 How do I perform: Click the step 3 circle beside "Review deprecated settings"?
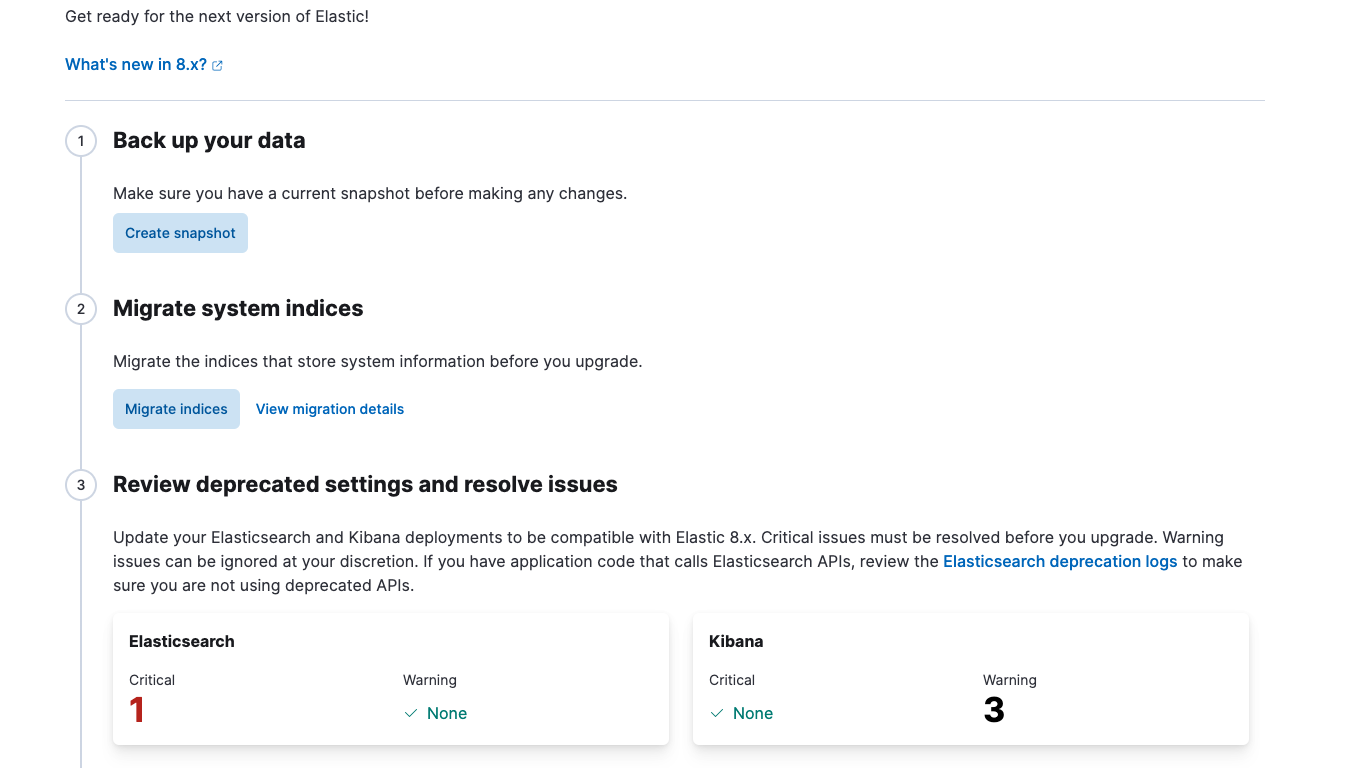coord(81,484)
